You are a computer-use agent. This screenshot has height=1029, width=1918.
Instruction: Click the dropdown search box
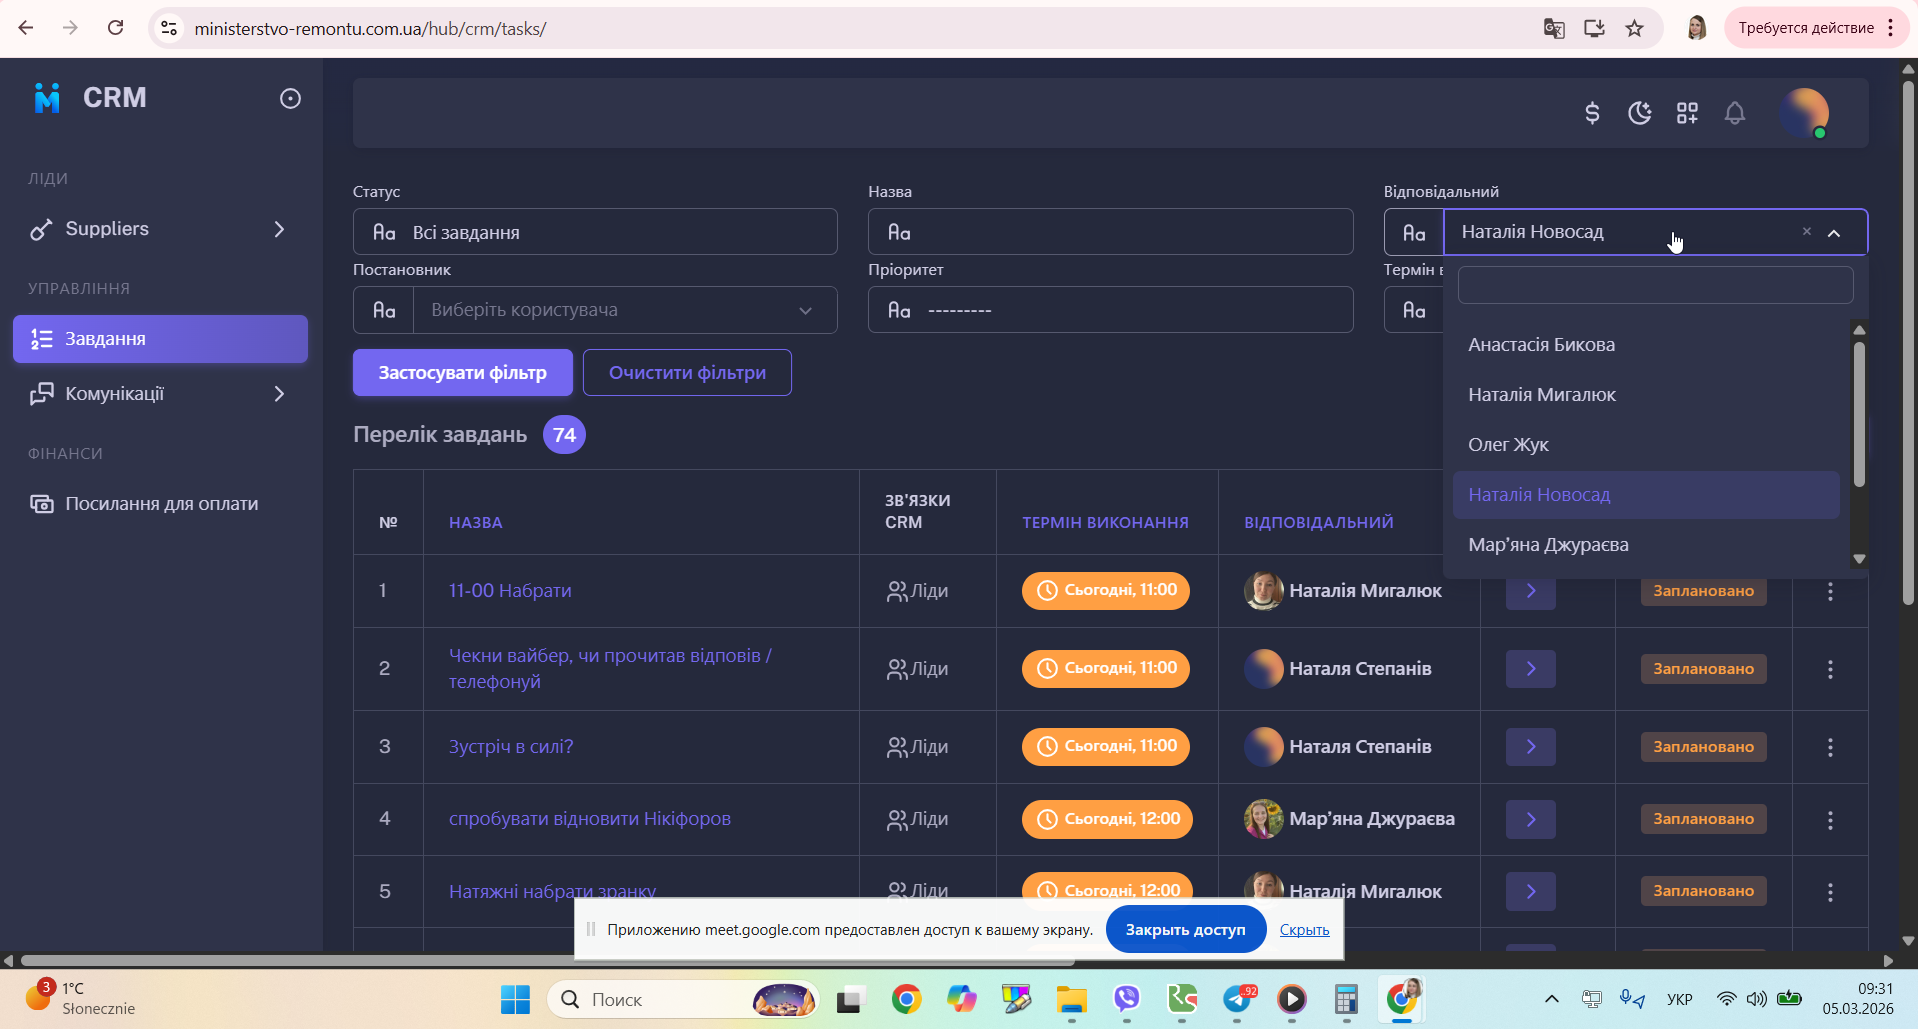pos(1655,285)
